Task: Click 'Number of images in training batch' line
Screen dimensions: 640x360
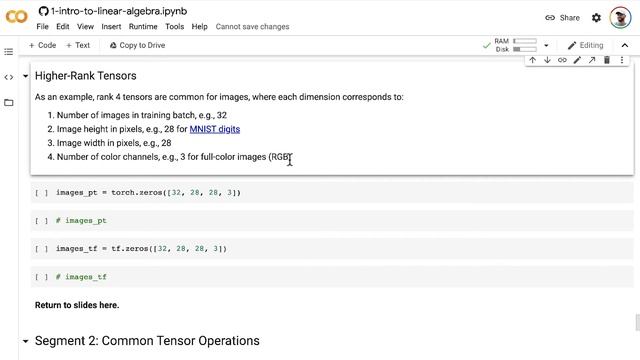Action: tap(142, 115)
